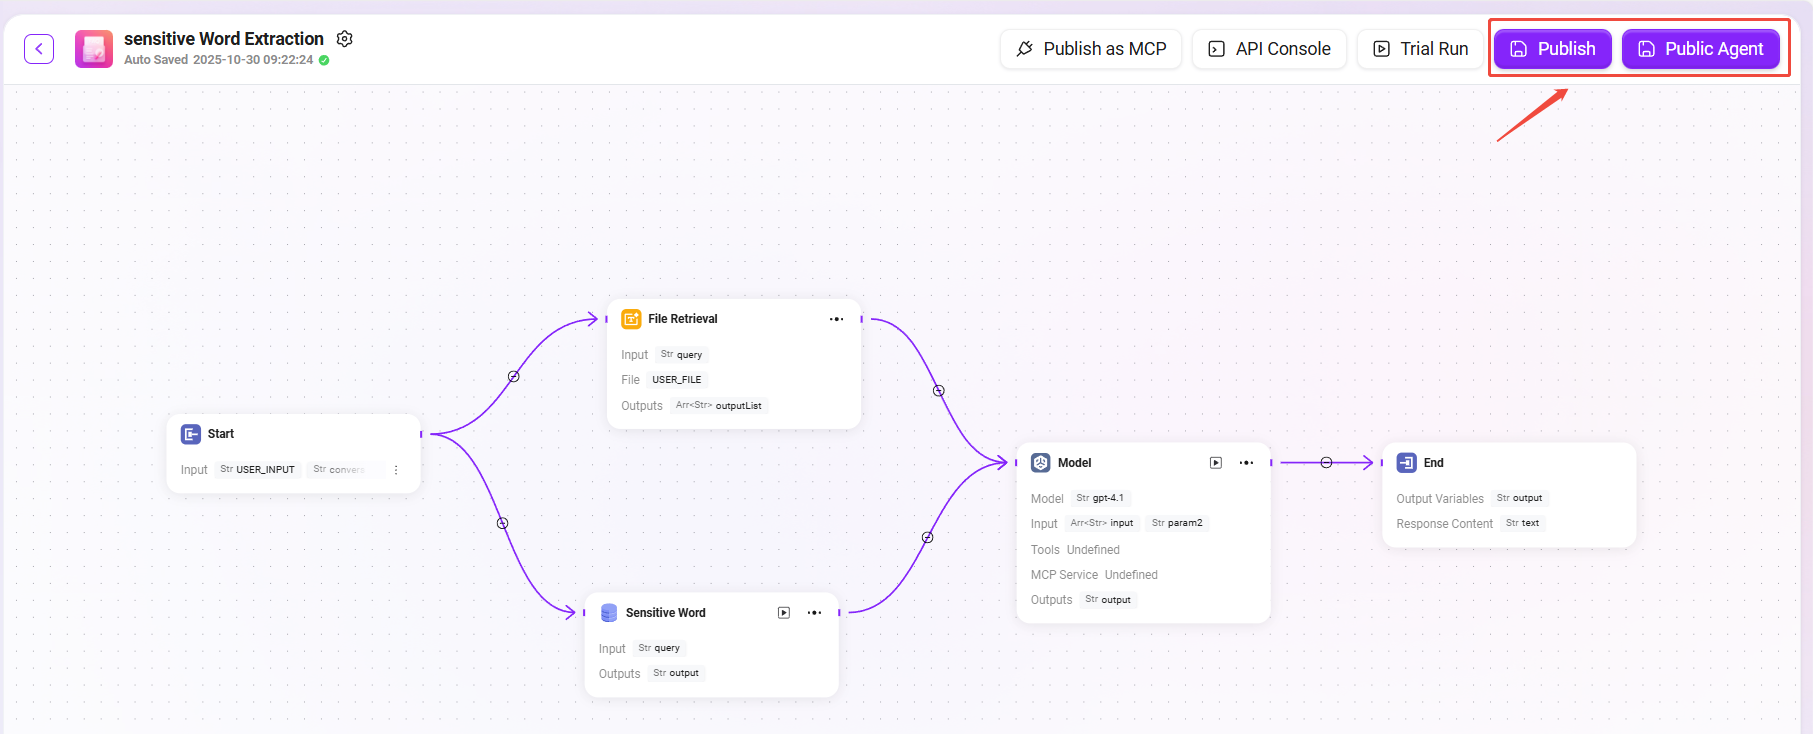Run the Sensitive Word node
The width and height of the screenshot is (1813, 734).
(784, 613)
